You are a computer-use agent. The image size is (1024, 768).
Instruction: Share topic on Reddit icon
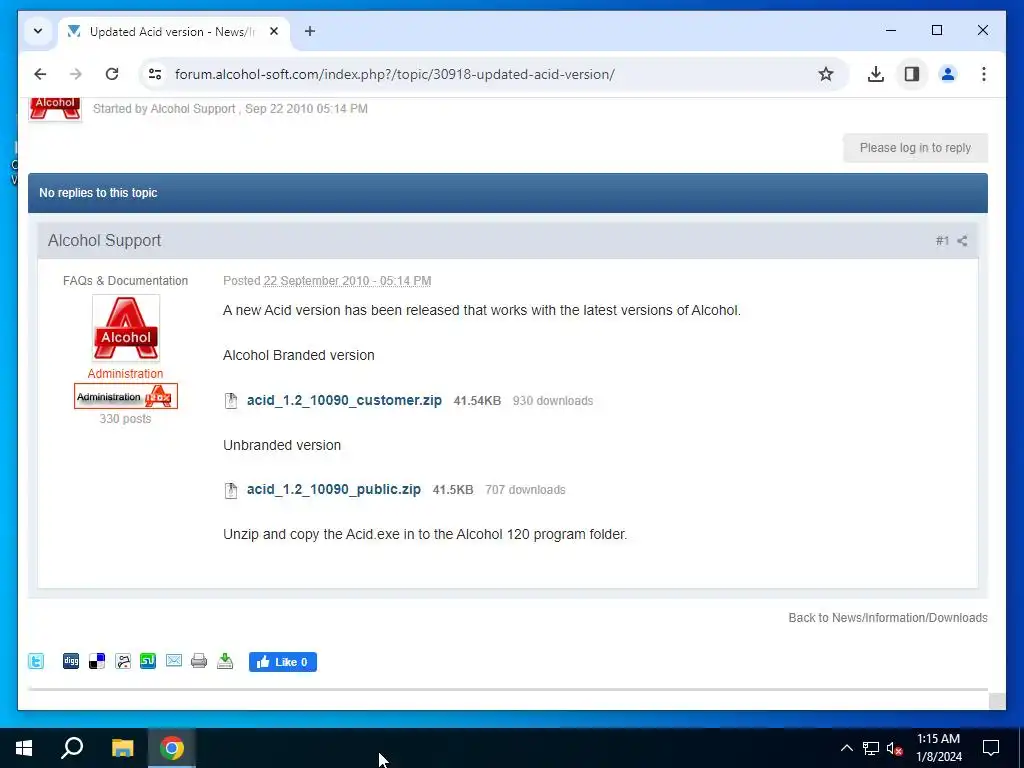[123, 662]
